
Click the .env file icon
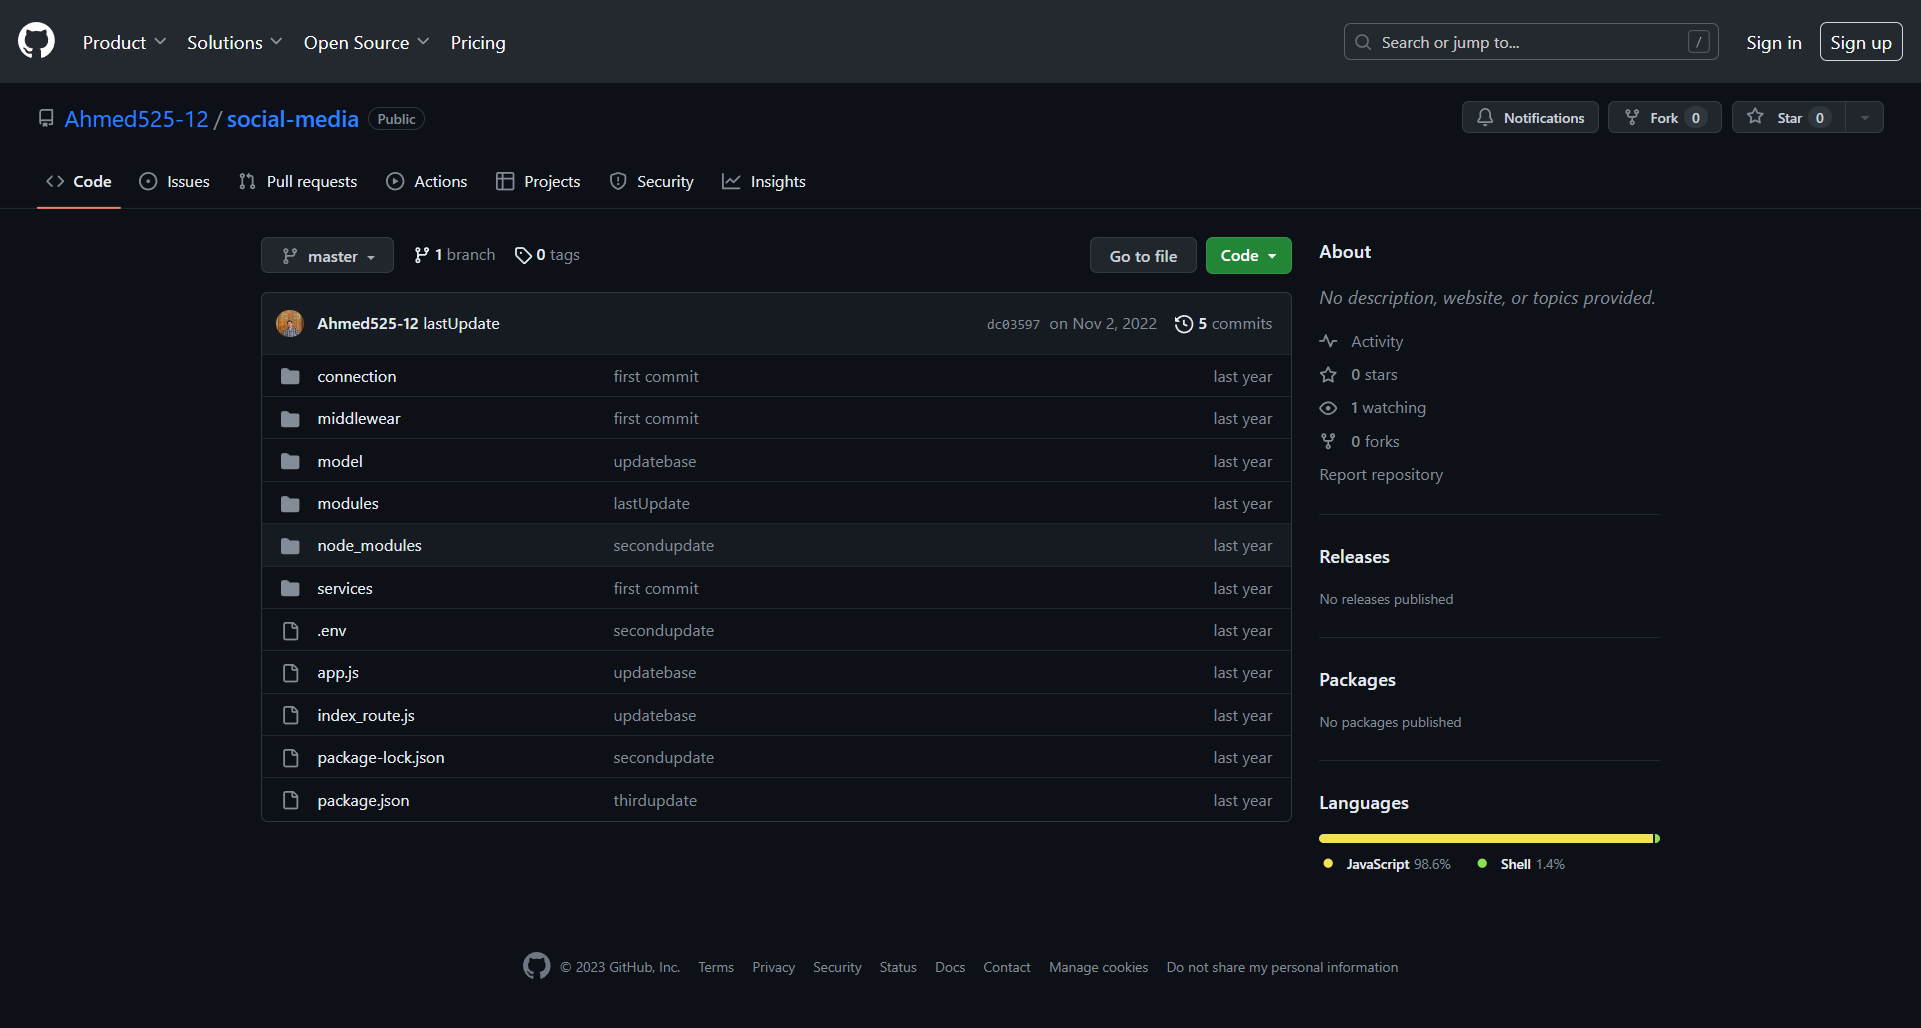coord(290,630)
